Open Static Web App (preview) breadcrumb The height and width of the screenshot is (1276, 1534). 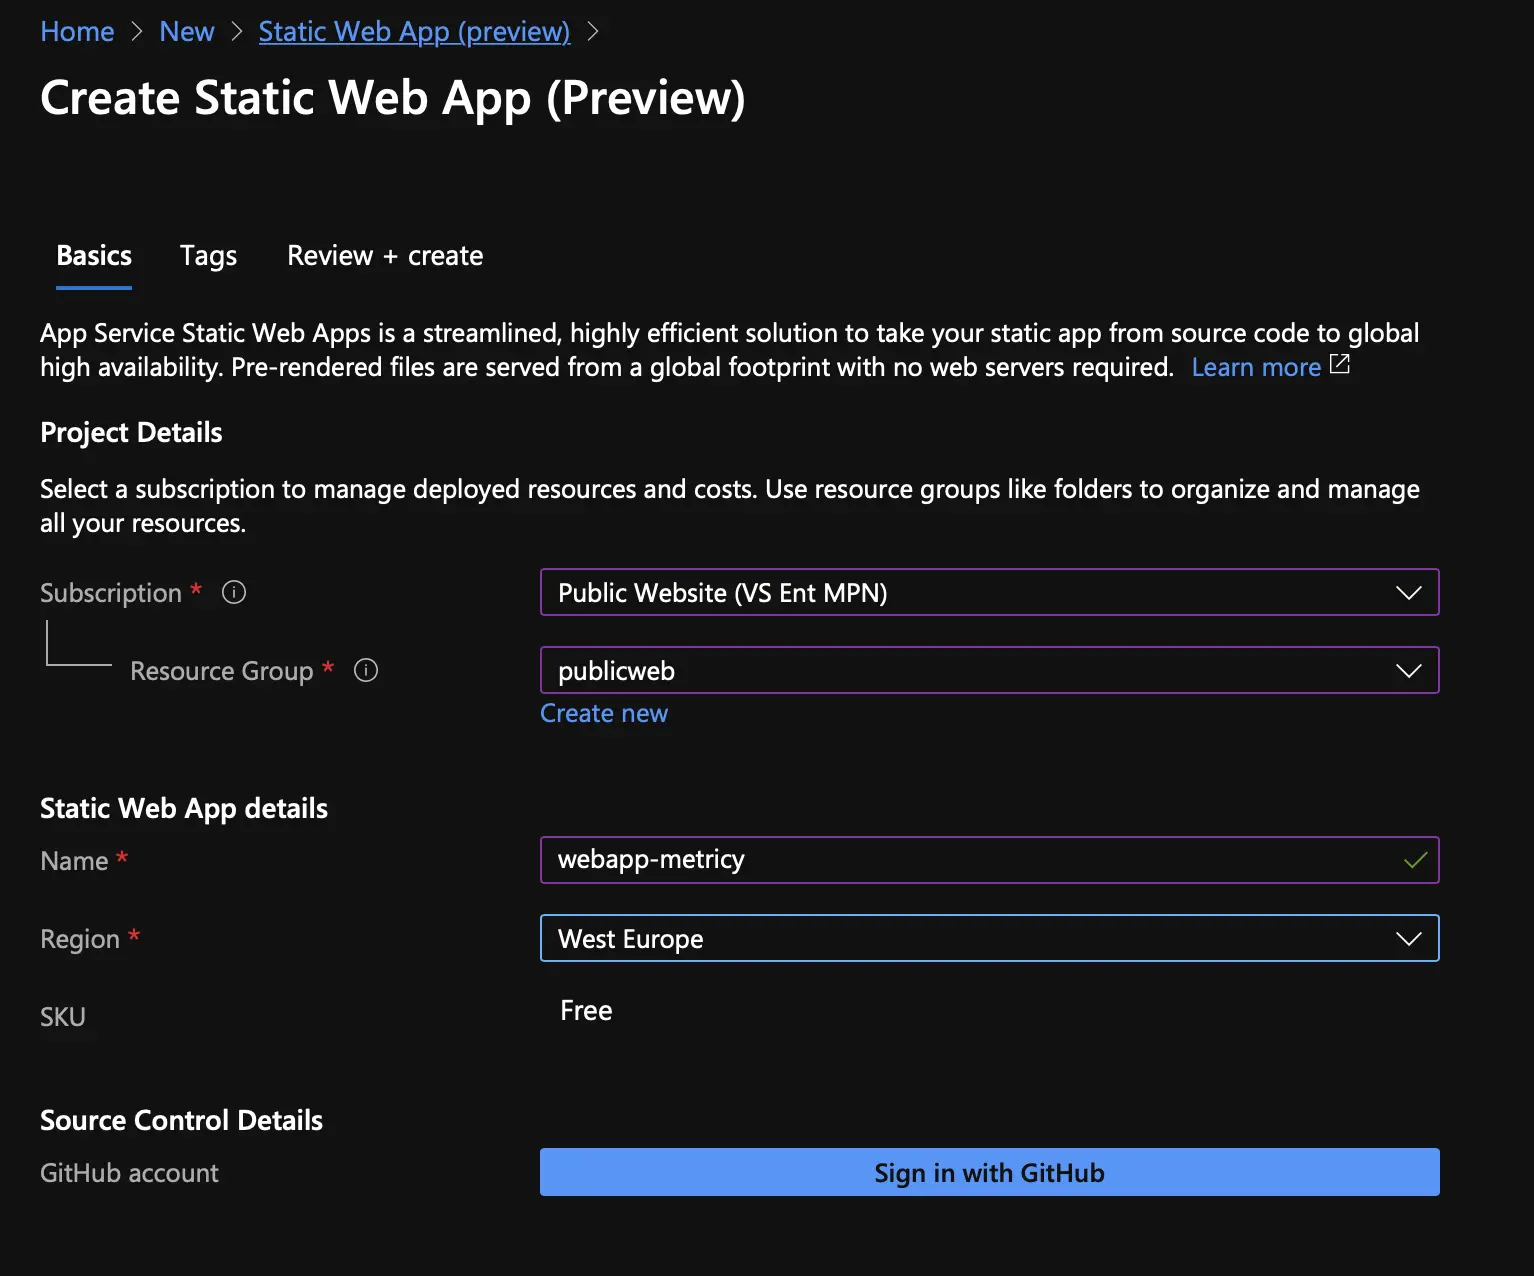coord(413,31)
